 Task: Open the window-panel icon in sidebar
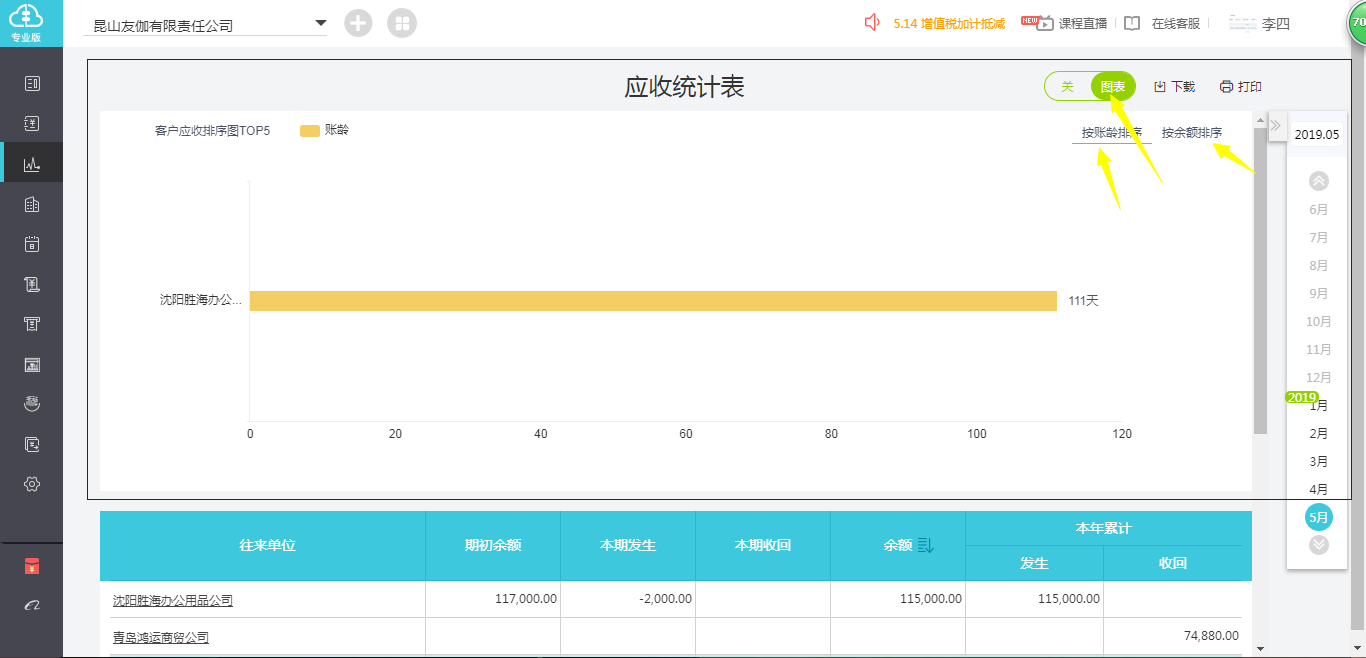point(32,365)
